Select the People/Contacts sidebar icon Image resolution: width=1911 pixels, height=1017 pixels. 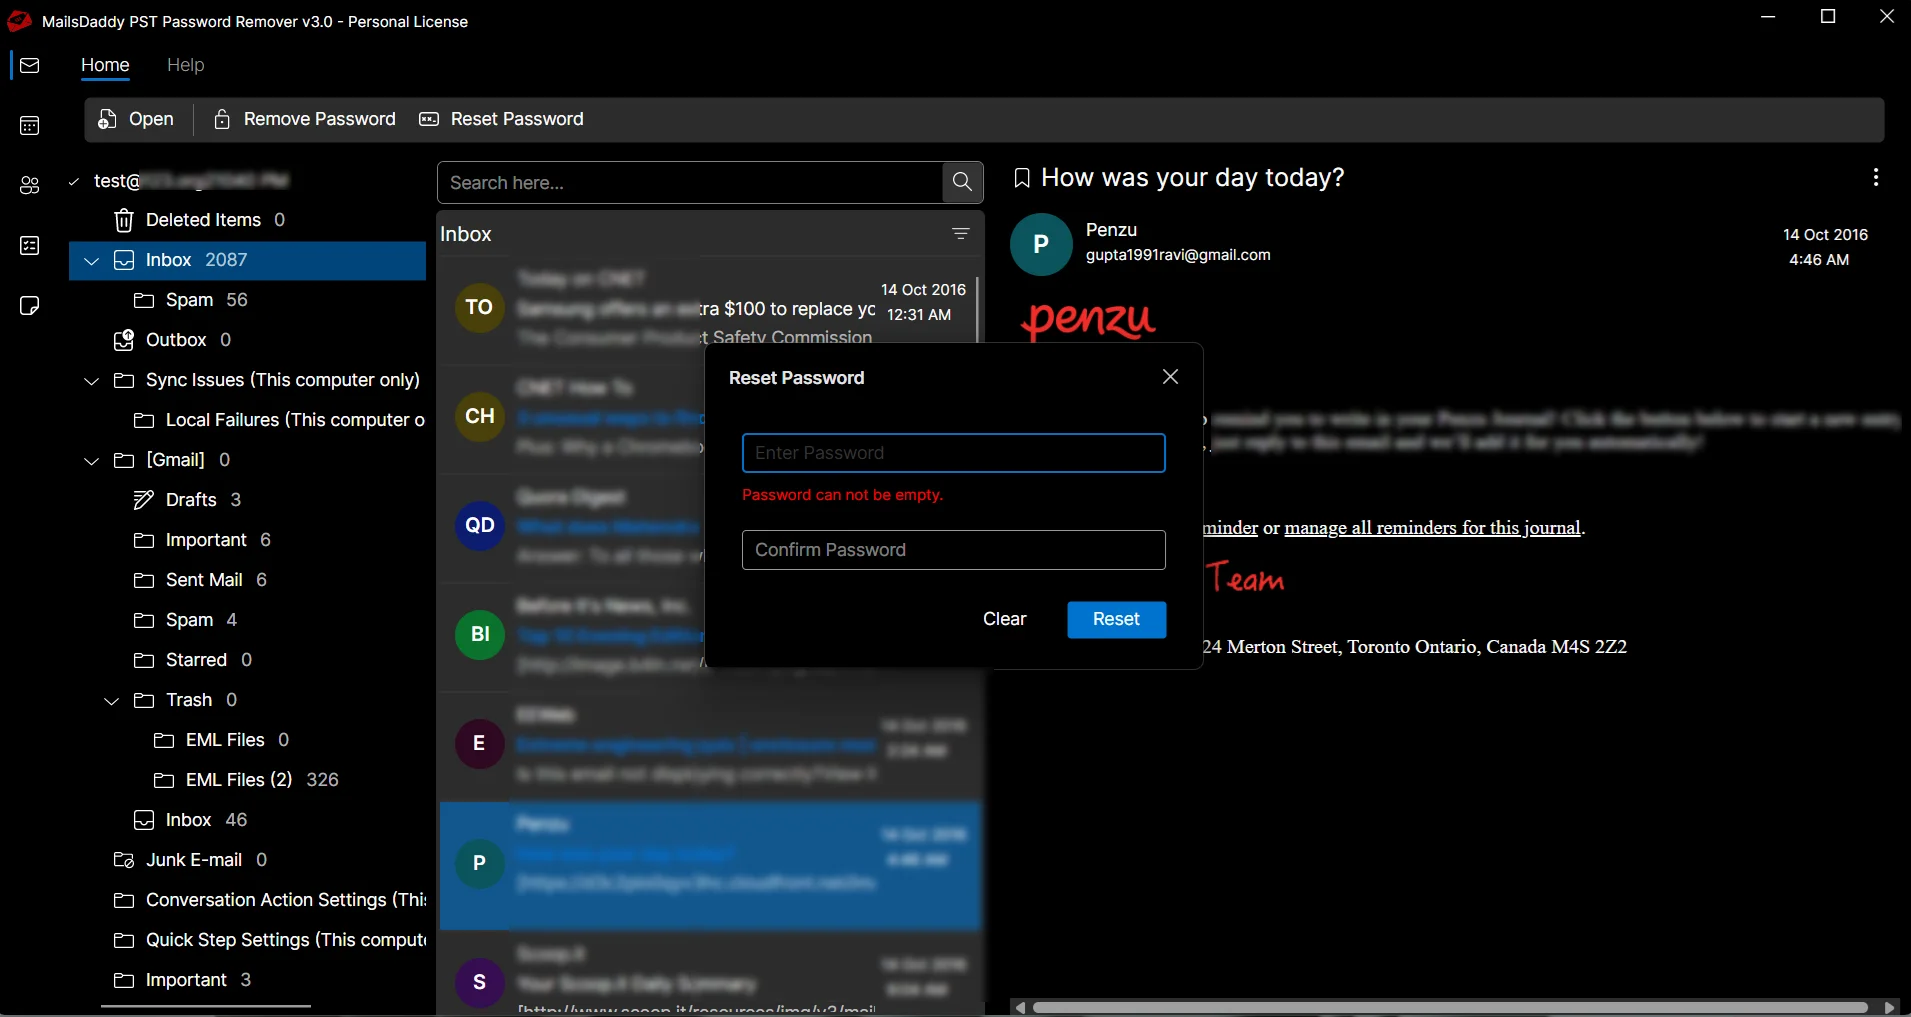29,186
